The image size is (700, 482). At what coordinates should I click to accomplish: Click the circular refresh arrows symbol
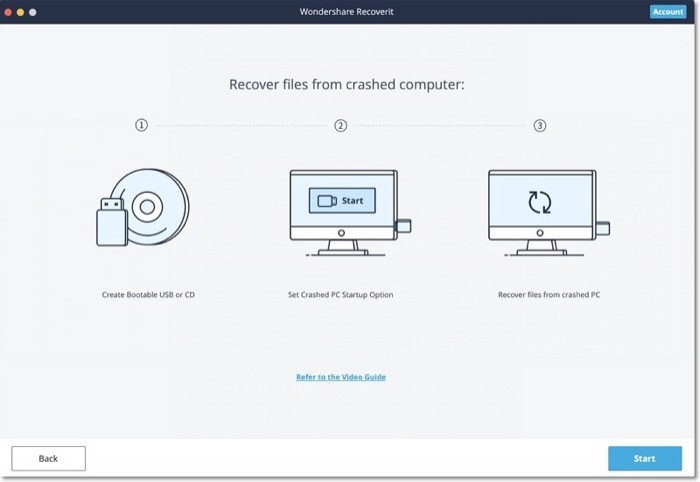[x=540, y=201]
